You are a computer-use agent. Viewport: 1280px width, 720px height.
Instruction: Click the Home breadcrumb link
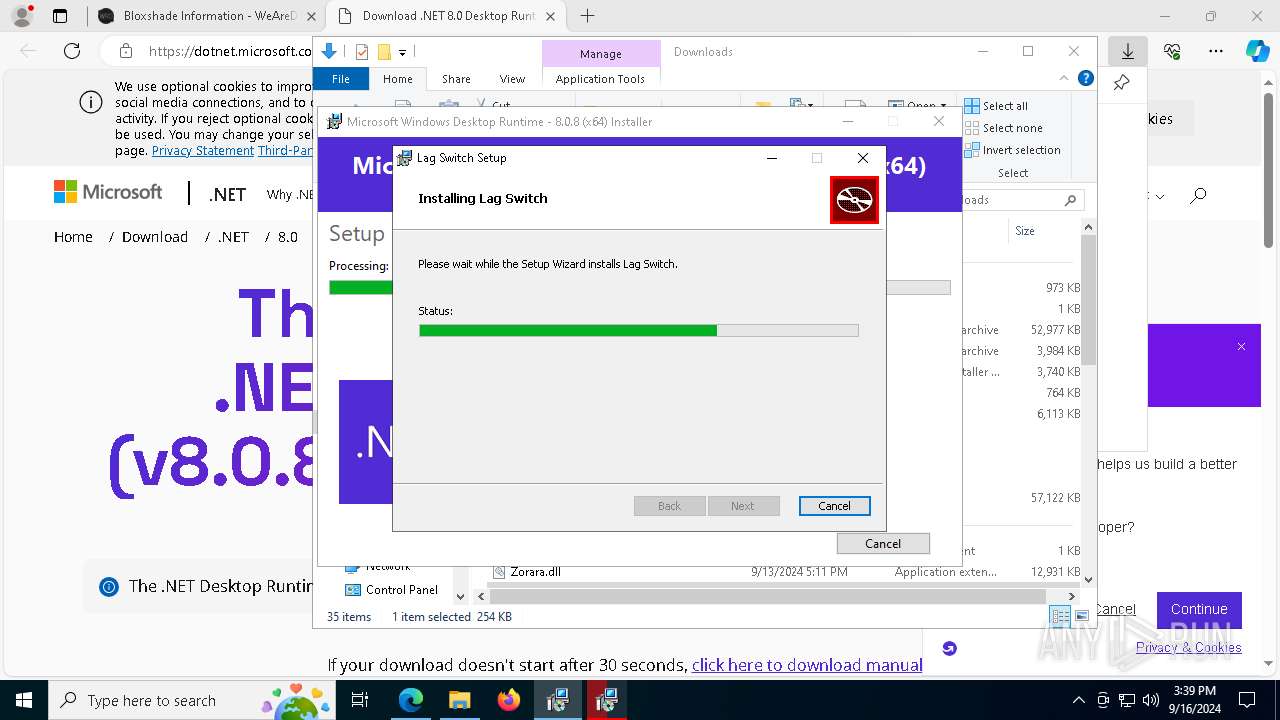73,237
